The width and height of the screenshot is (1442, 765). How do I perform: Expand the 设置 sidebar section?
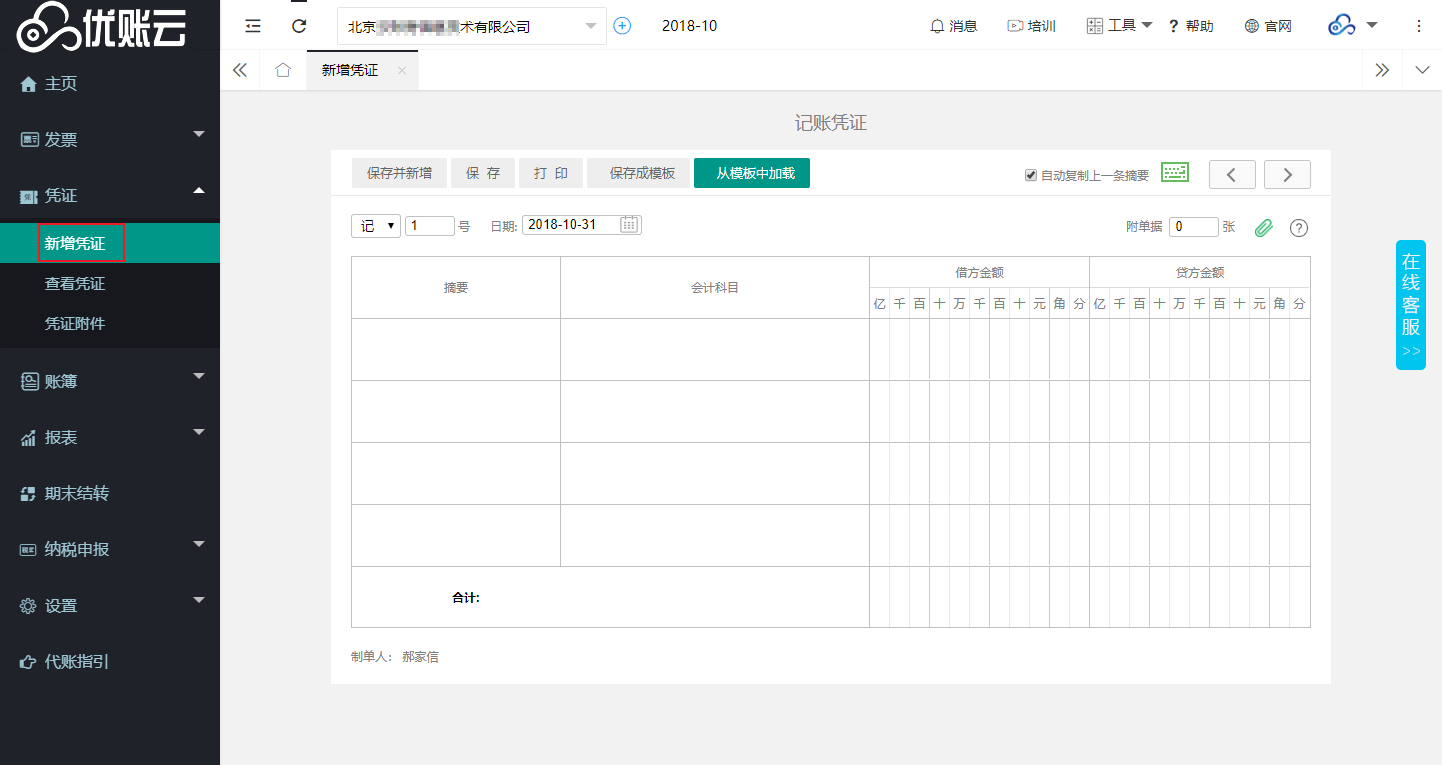point(110,605)
